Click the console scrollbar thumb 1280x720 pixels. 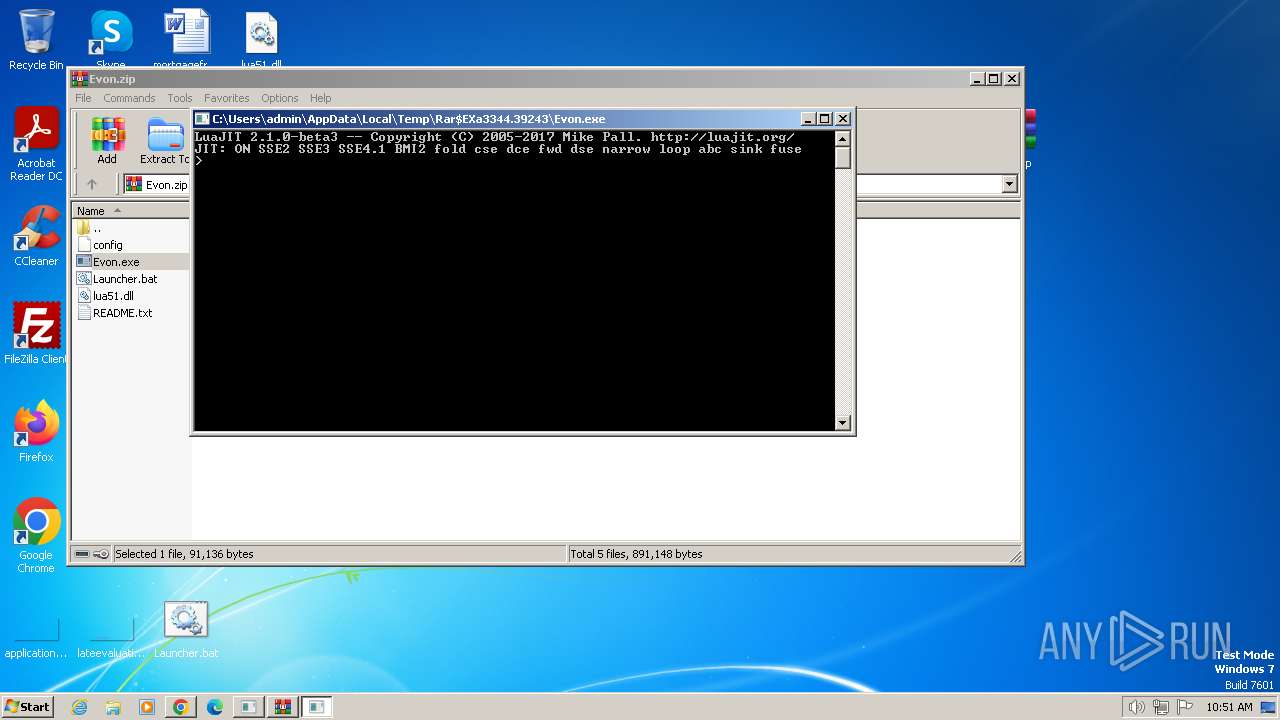pyautogui.click(x=842, y=158)
